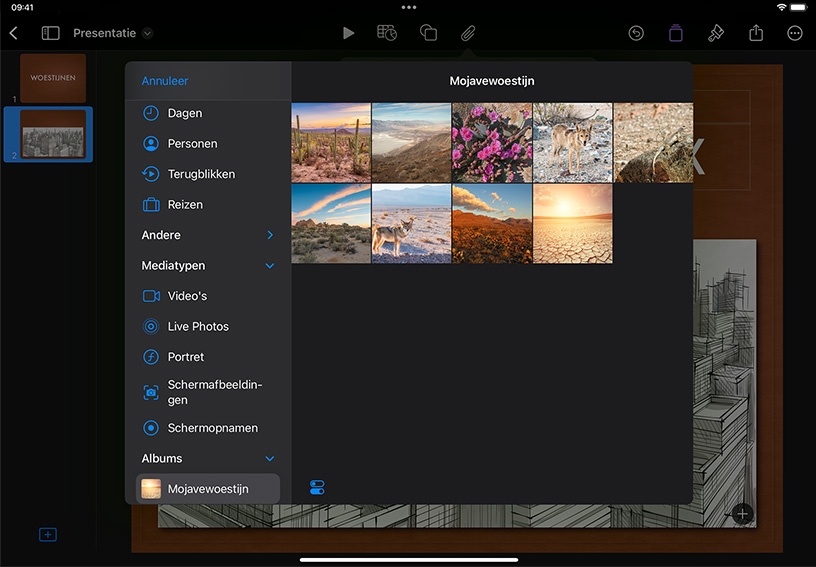This screenshot has width=816, height=567.
Task: Open the shapes insert icon
Action: click(428, 33)
